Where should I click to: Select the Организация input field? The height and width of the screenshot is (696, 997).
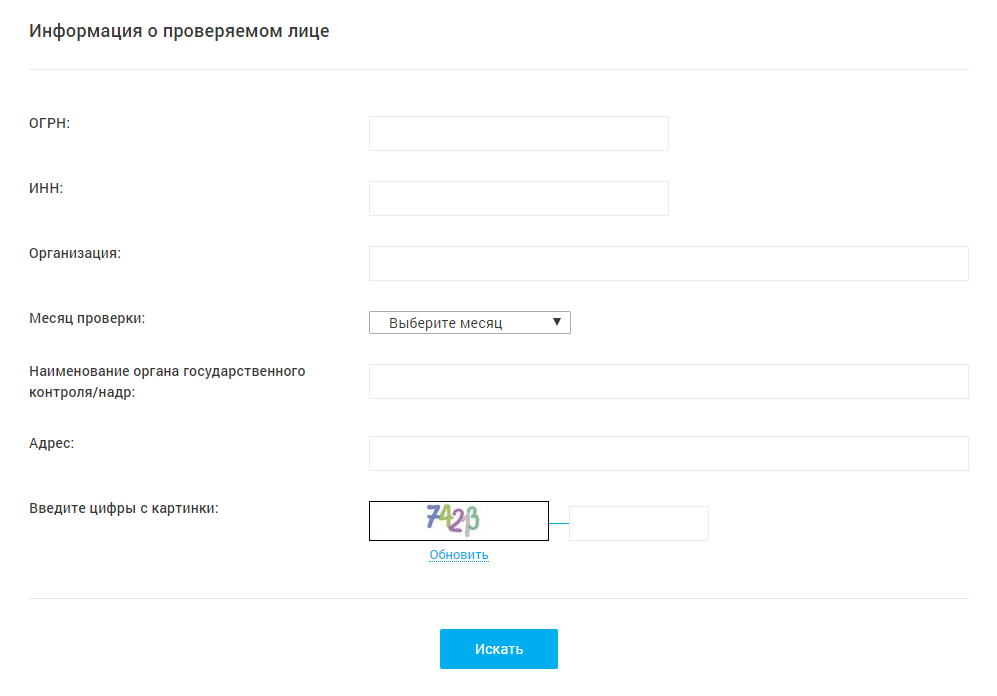(x=668, y=263)
